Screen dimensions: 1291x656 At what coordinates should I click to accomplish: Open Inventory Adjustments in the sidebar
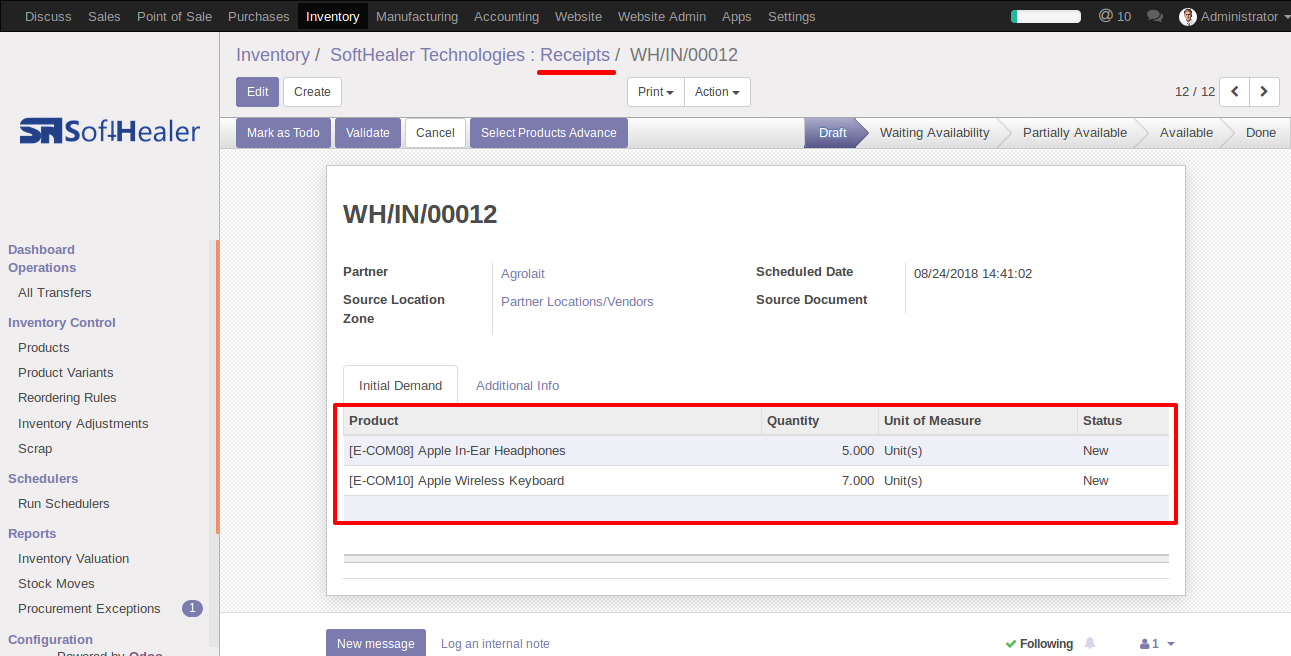pos(83,424)
